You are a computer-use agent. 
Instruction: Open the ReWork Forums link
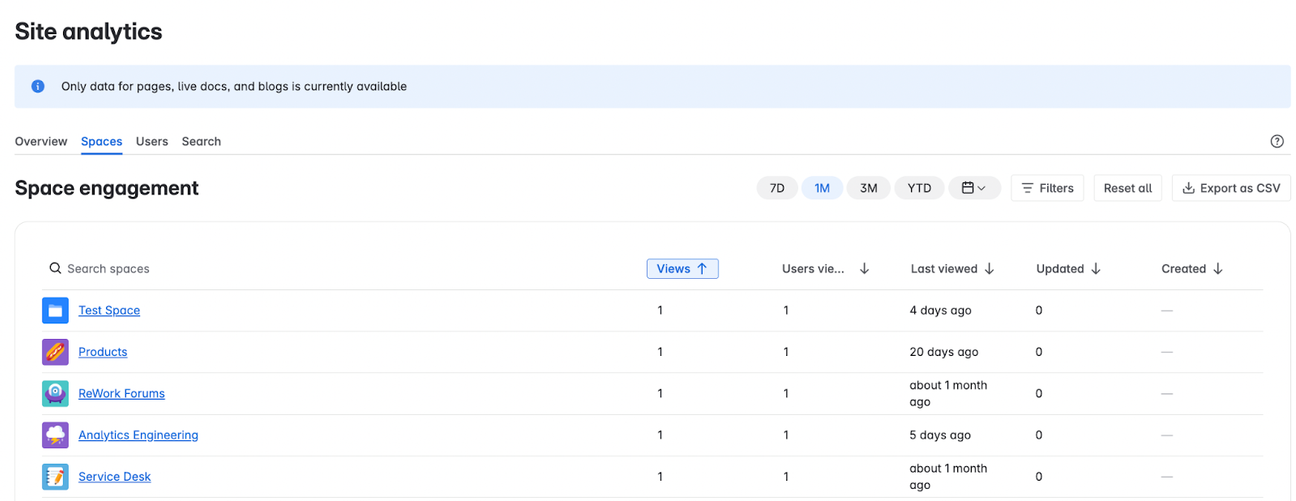point(122,394)
